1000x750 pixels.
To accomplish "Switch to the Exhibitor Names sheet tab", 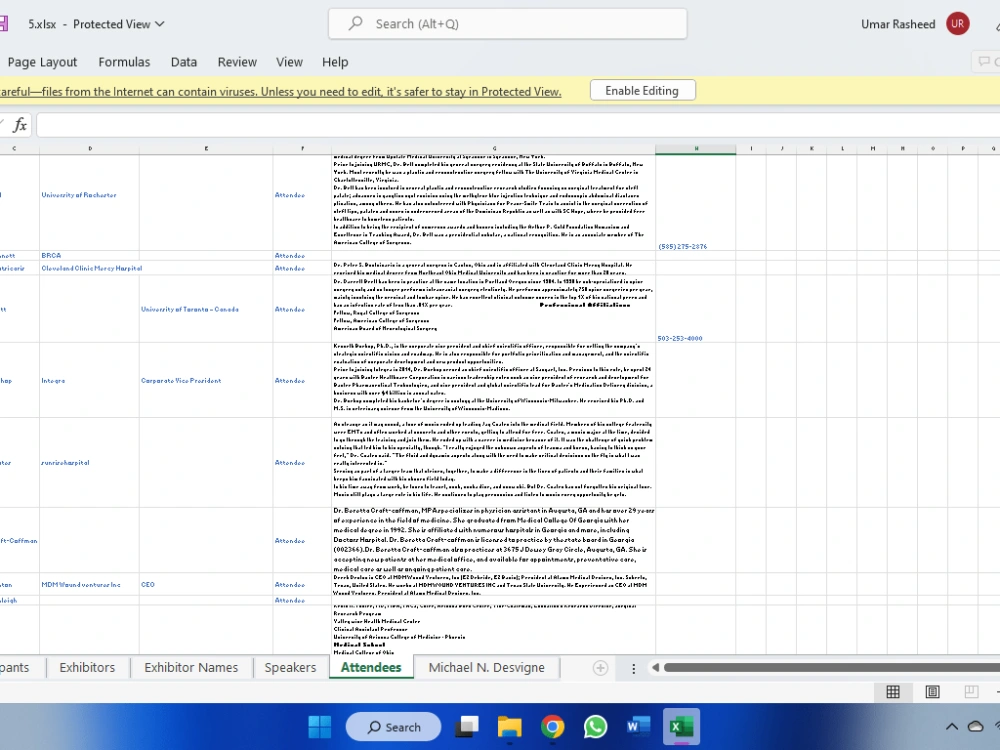I will (x=191, y=667).
